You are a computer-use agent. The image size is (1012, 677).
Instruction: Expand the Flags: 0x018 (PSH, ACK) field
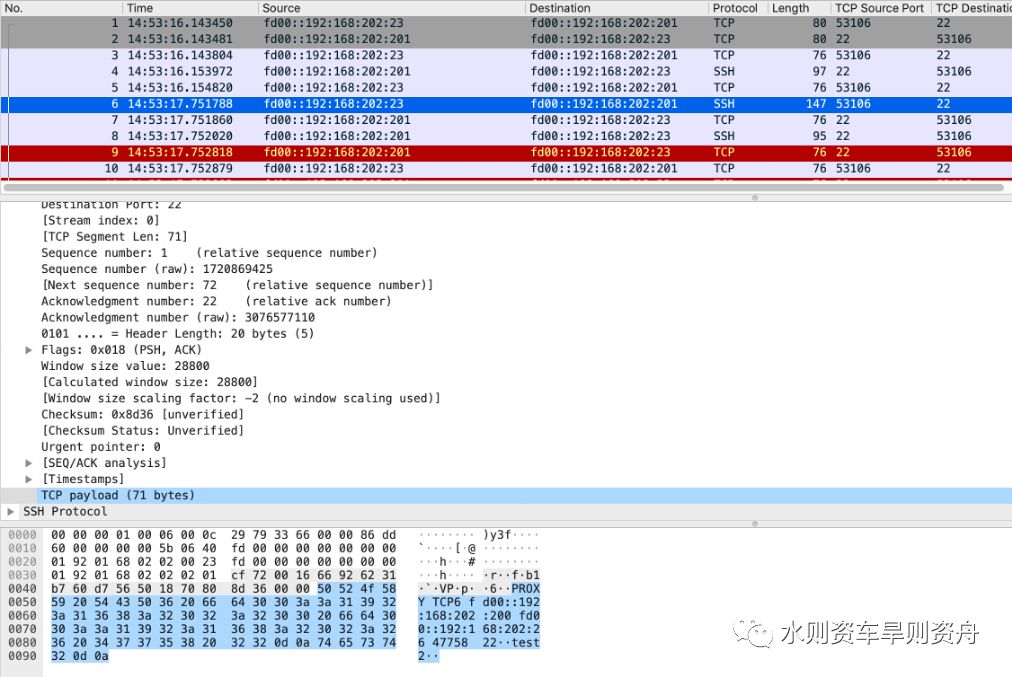tap(28, 350)
